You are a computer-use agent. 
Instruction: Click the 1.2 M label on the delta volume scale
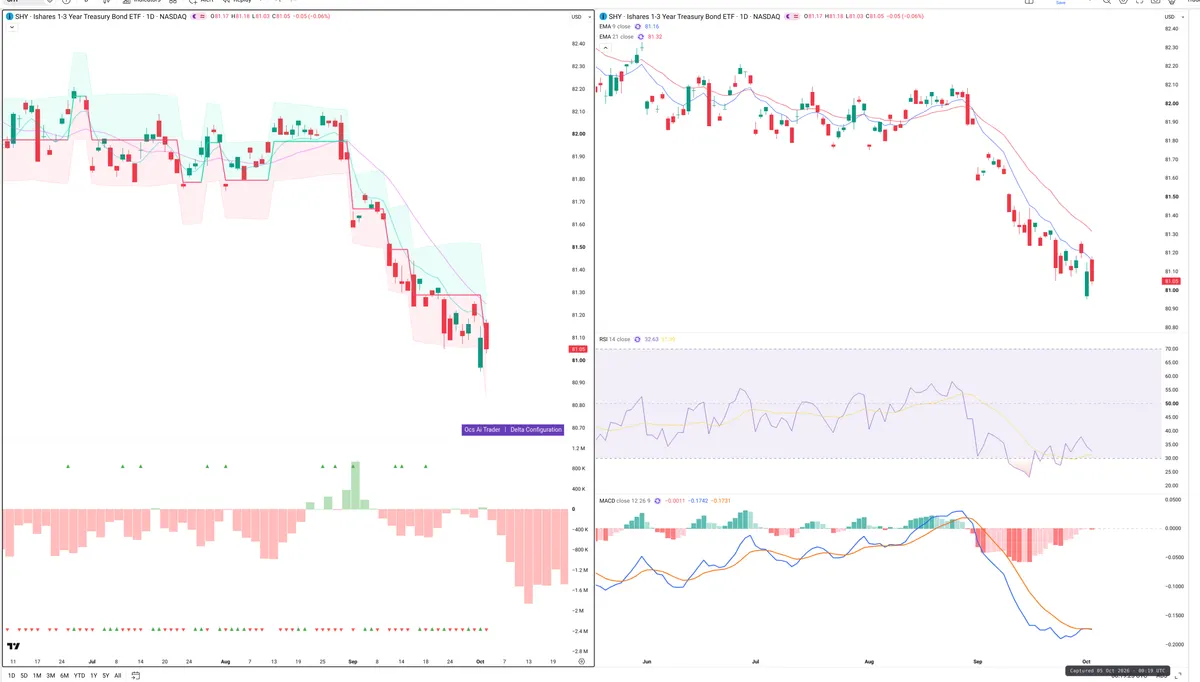pyautogui.click(x=579, y=448)
